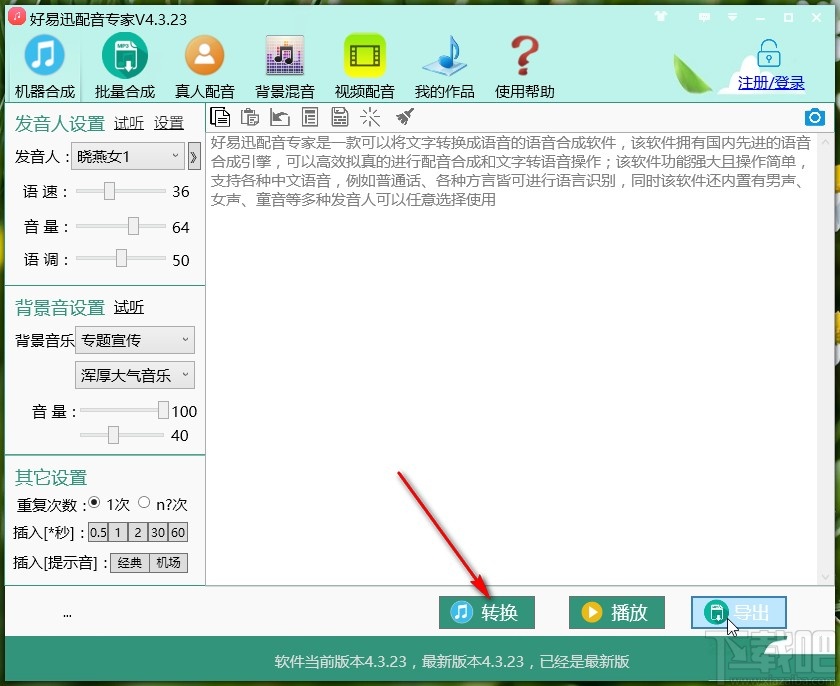This screenshot has width=840, height=686.
Task: Open the skin theme shirt icon
Action: 661,17
